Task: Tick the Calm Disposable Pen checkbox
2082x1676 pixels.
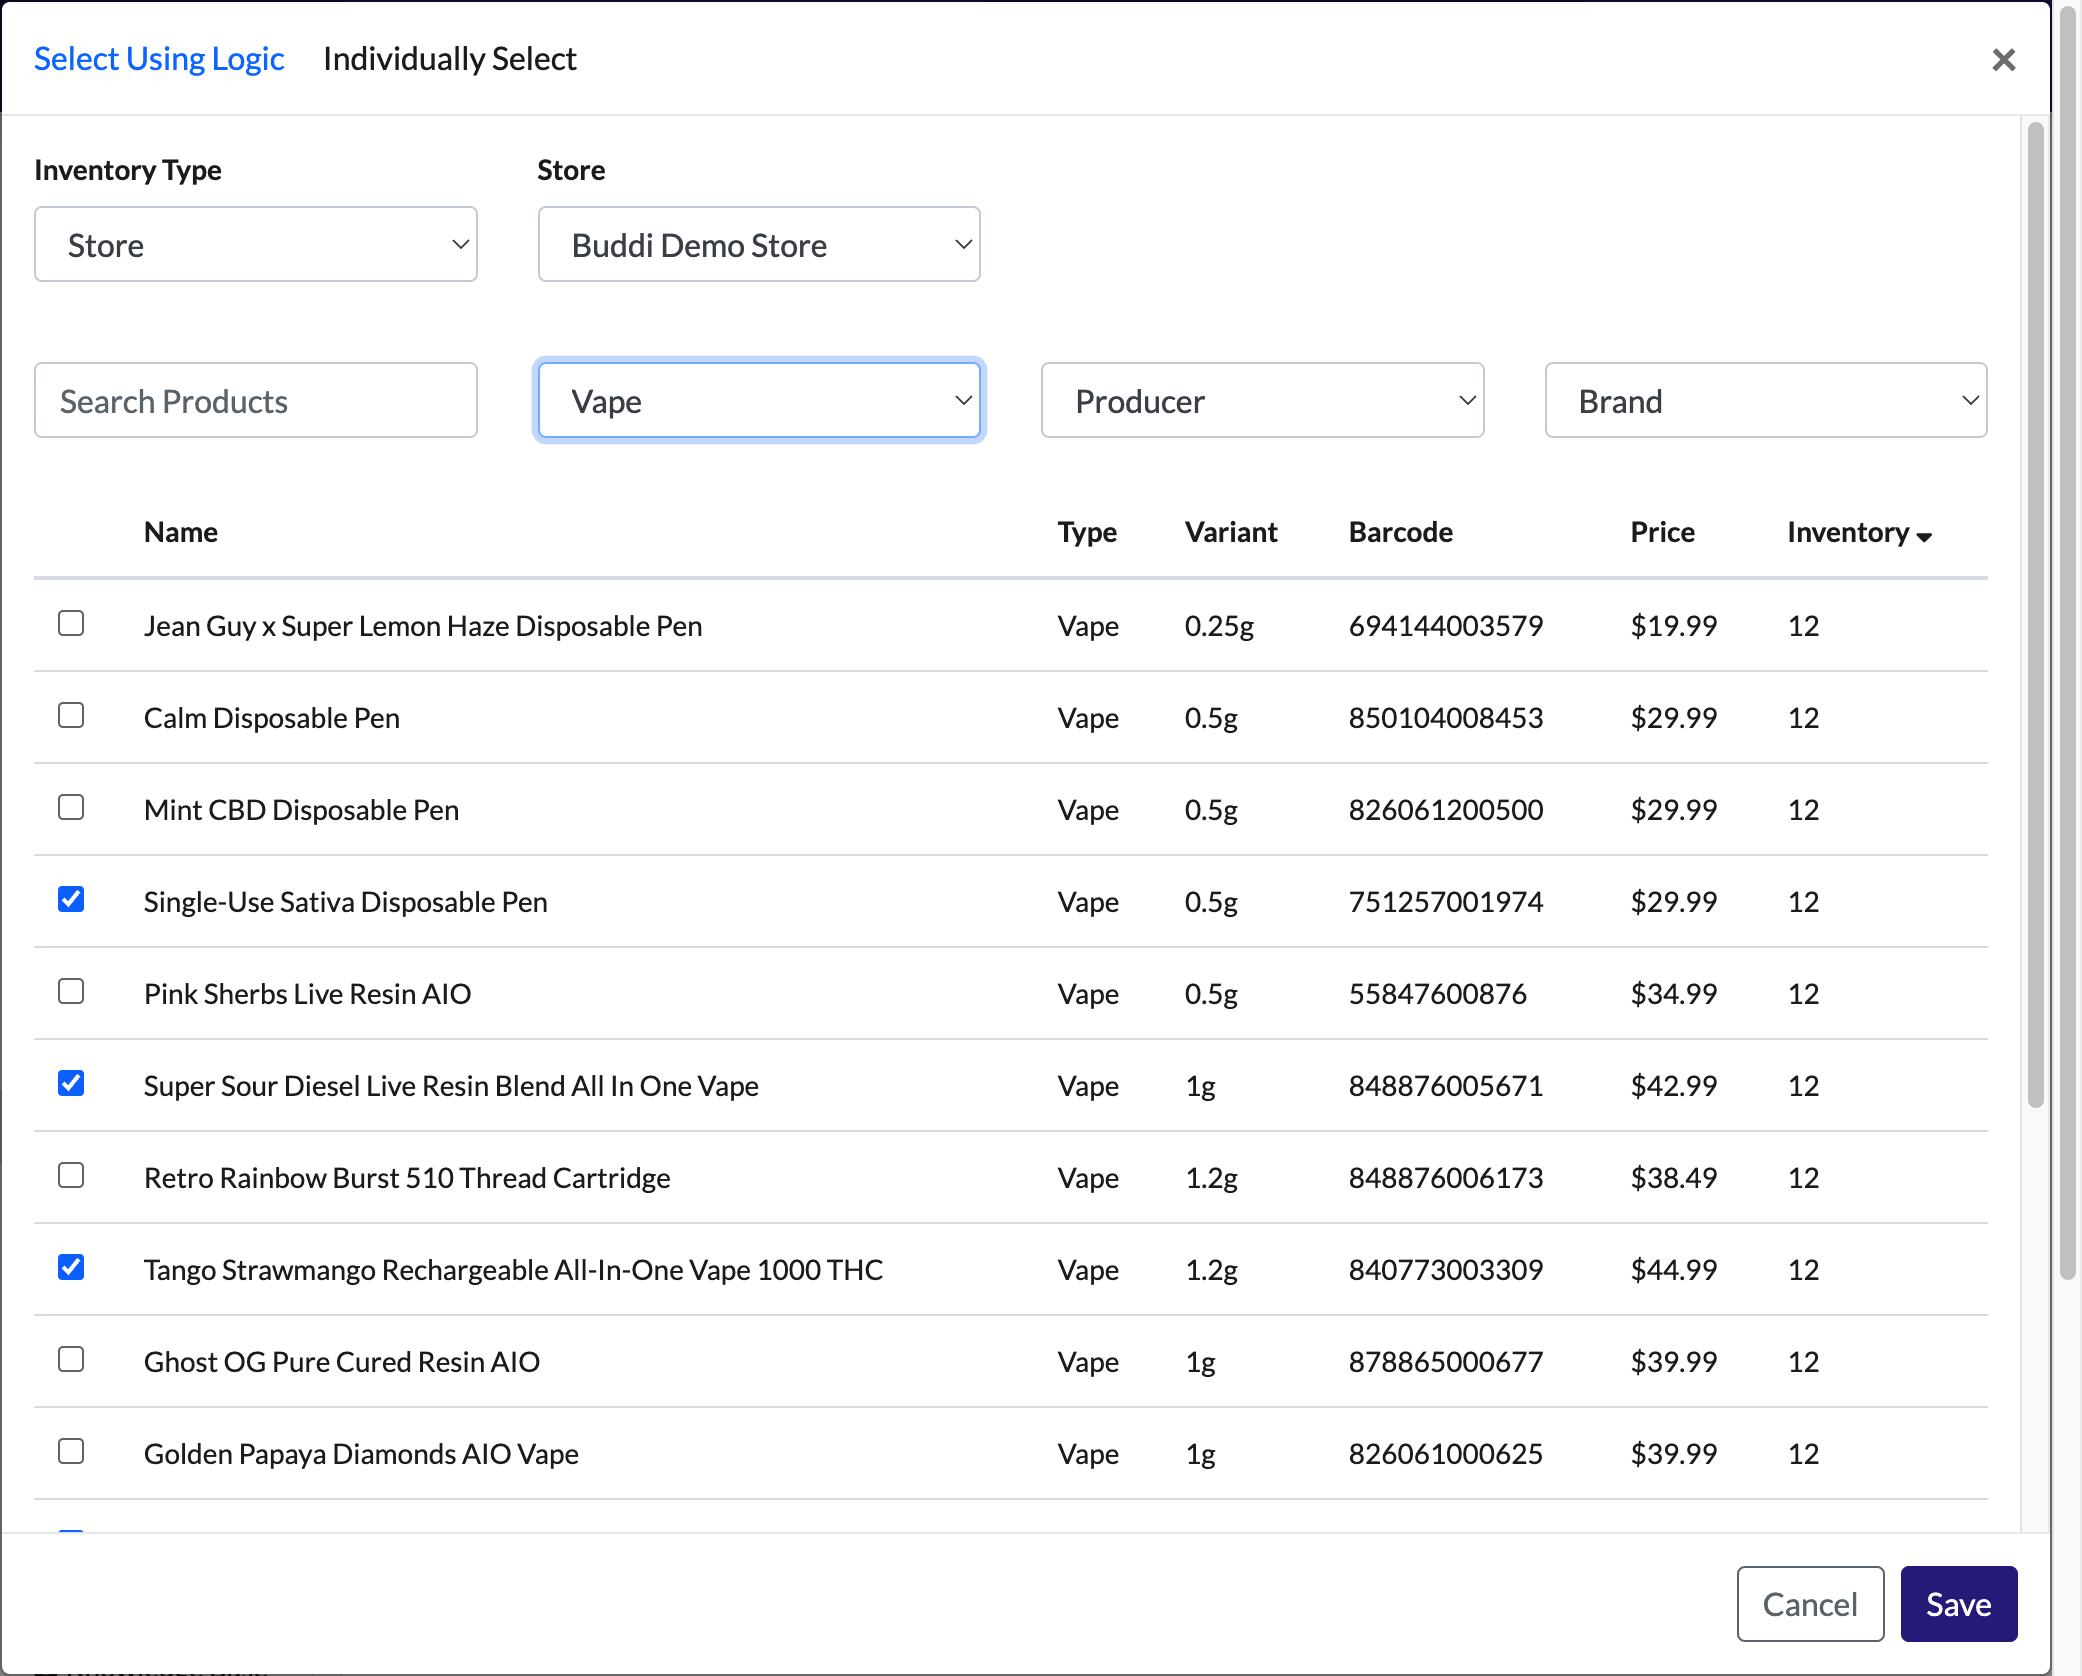Action: (71, 715)
